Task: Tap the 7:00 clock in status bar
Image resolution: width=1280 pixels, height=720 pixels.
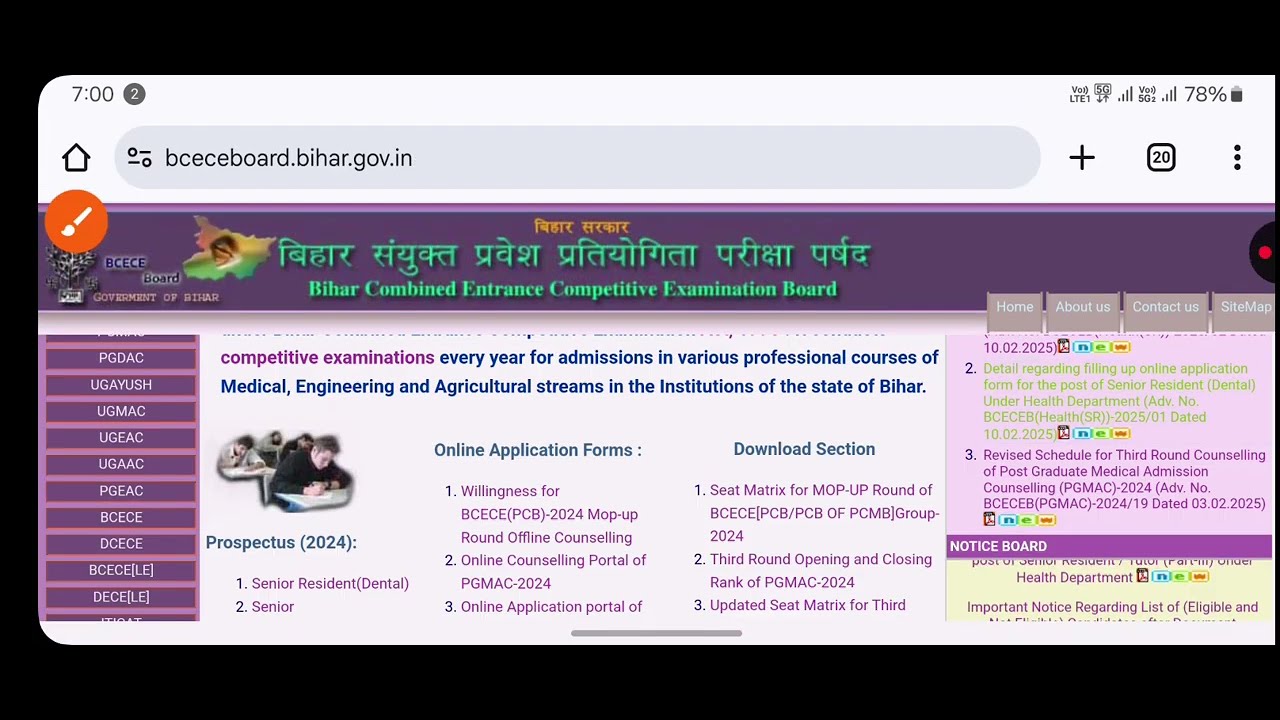Action: (93, 94)
